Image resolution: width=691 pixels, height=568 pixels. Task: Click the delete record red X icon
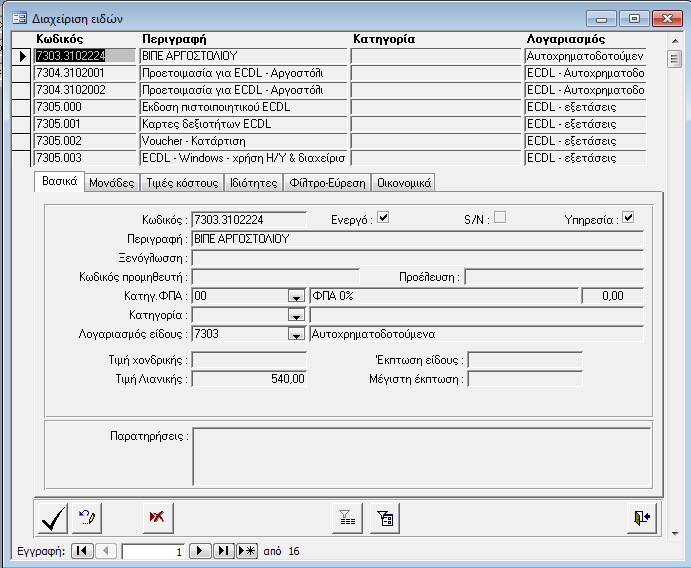pyautogui.click(x=157, y=517)
